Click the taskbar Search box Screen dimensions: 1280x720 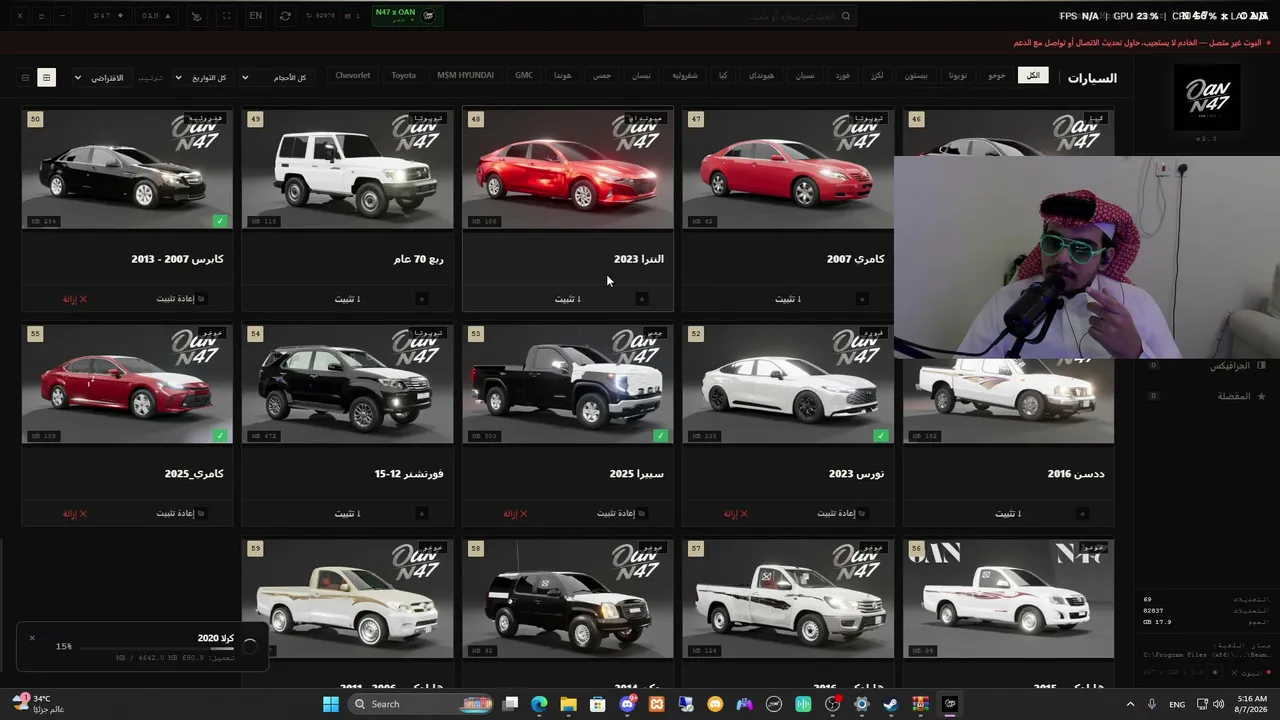[419, 704]
